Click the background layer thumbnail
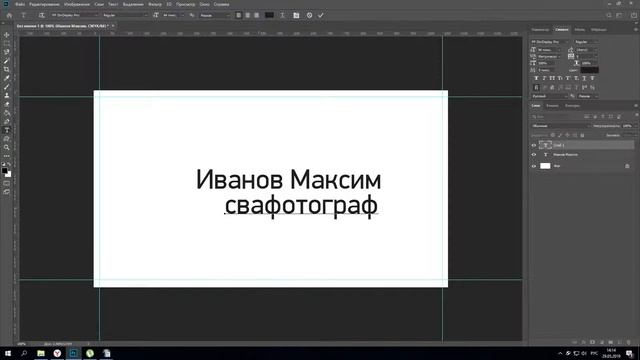640x360 pixels. pos(545,166)
